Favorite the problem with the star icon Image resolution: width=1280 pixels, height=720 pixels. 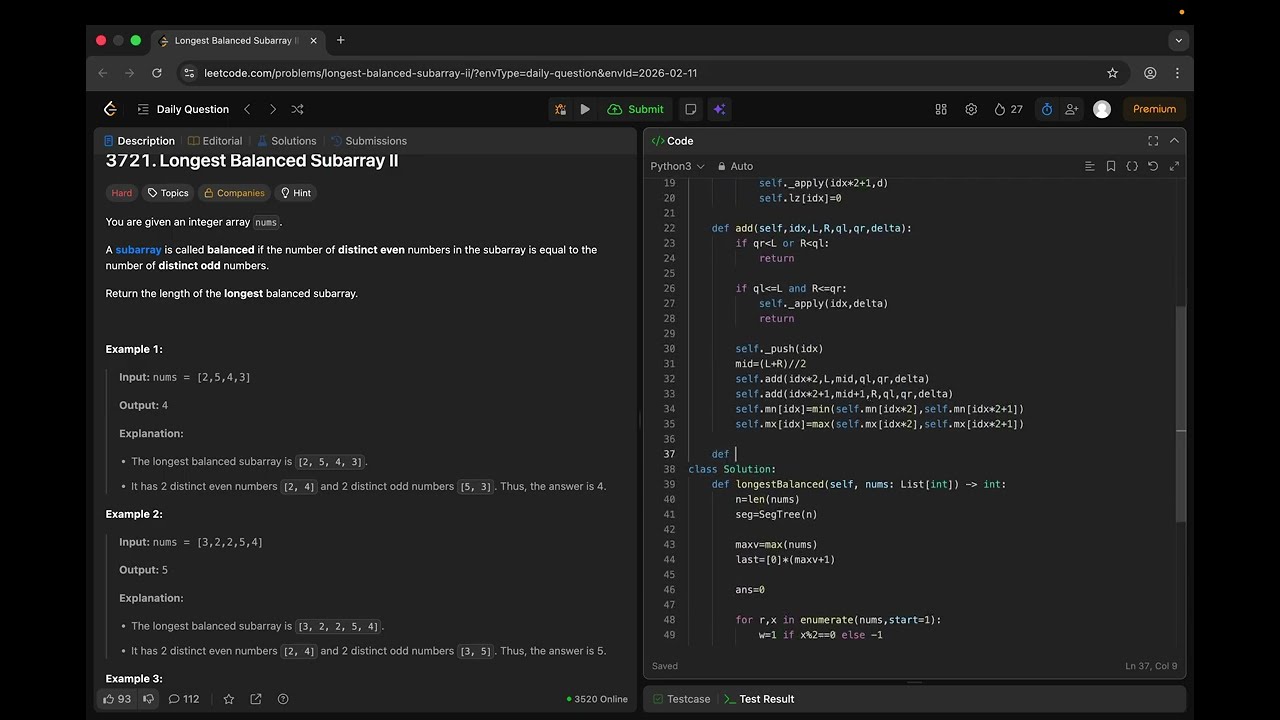[x=229, y=699]
